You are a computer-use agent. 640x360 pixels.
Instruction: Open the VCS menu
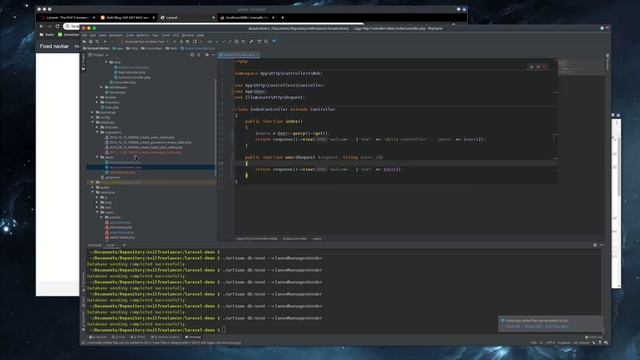coord(176,35)
